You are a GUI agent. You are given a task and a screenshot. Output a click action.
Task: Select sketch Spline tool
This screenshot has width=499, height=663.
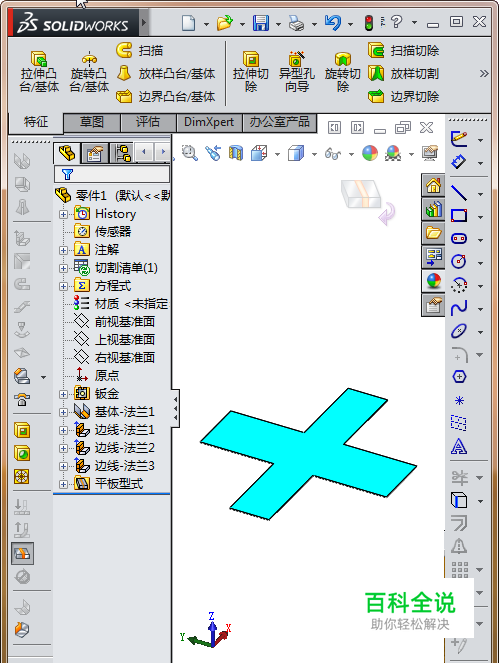tap(459, 308)
